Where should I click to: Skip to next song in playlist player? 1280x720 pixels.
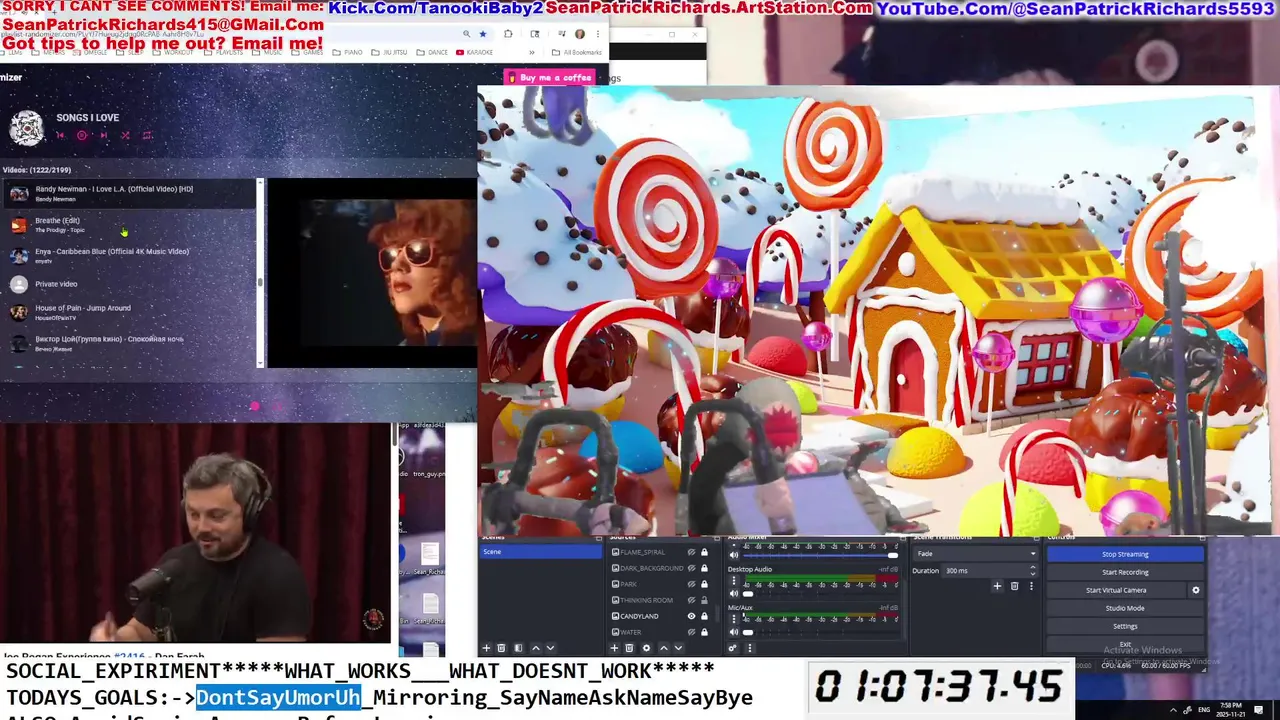pyautogui.click(x=103, y=135)
